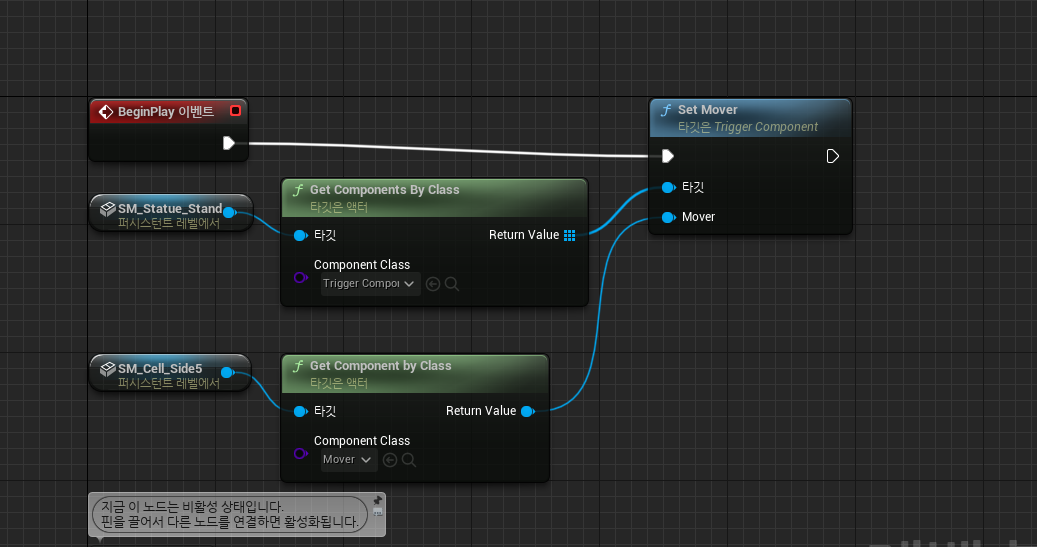Click Component Class pin on Get Components By Class
This screenshot has height=547, width=1037.
point(300,278)
